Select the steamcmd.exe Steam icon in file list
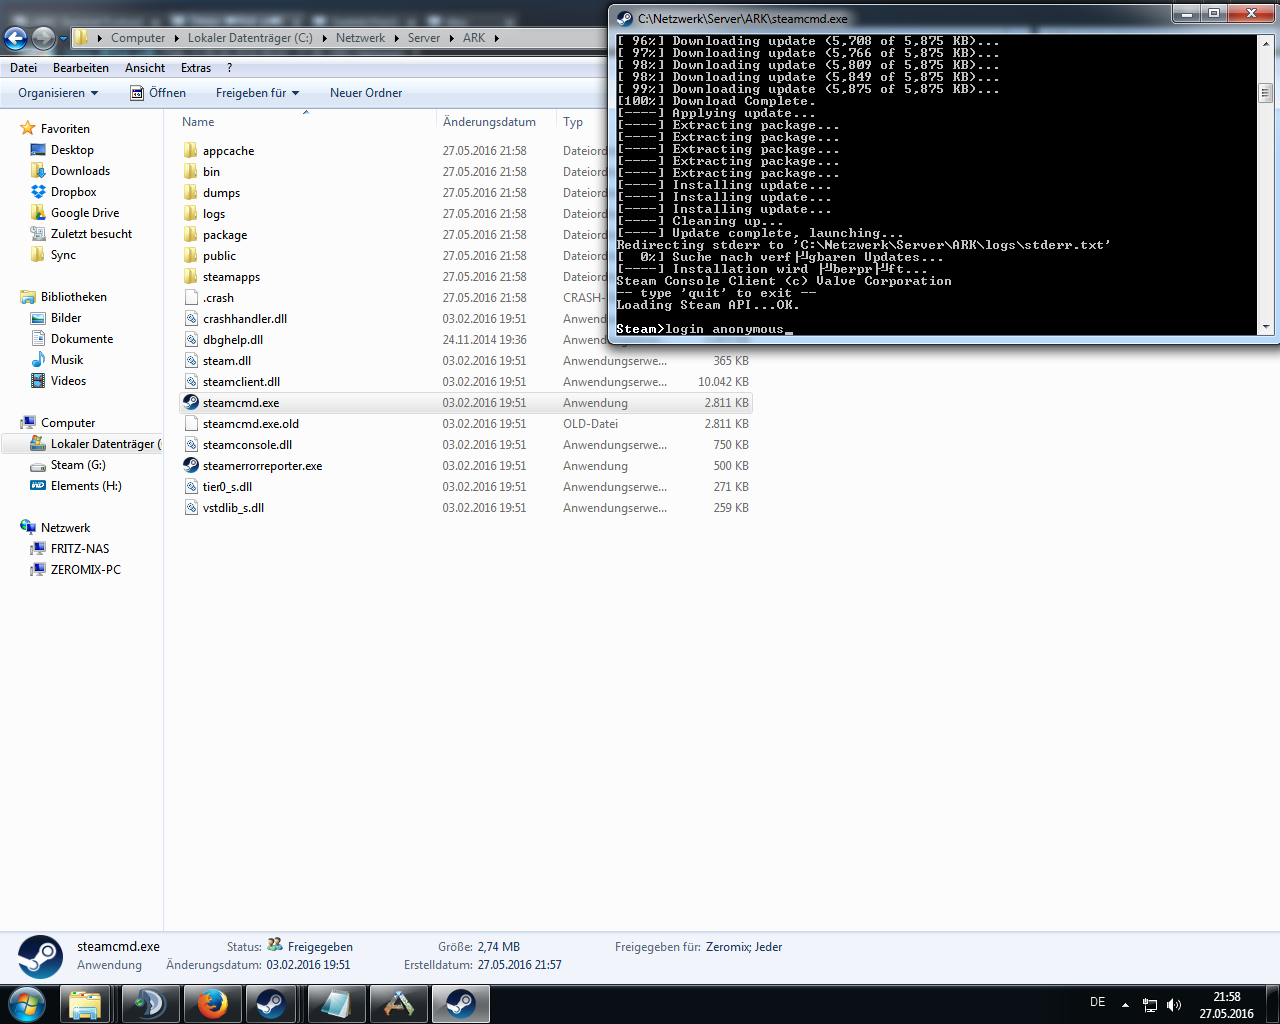The height and width of the screenshot is (1024, 1280). point(190,403)
